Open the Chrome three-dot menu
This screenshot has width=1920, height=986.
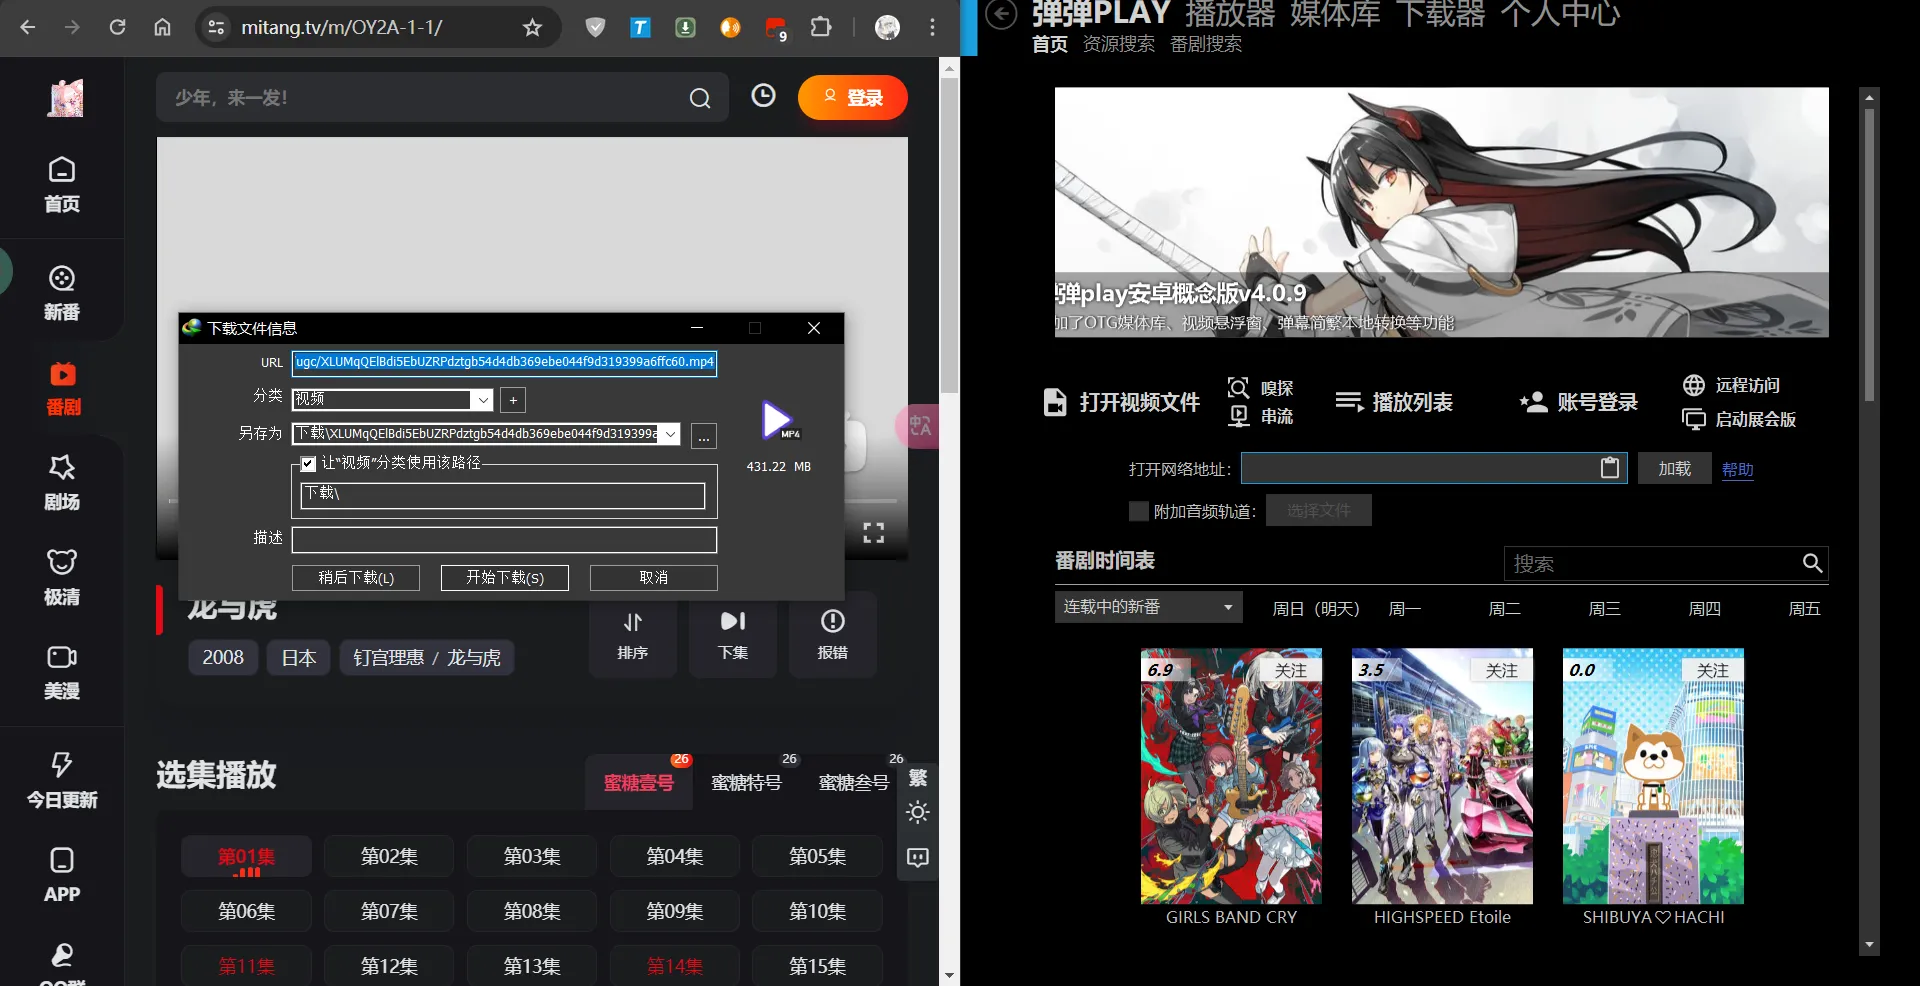click(x=932, y=27)
